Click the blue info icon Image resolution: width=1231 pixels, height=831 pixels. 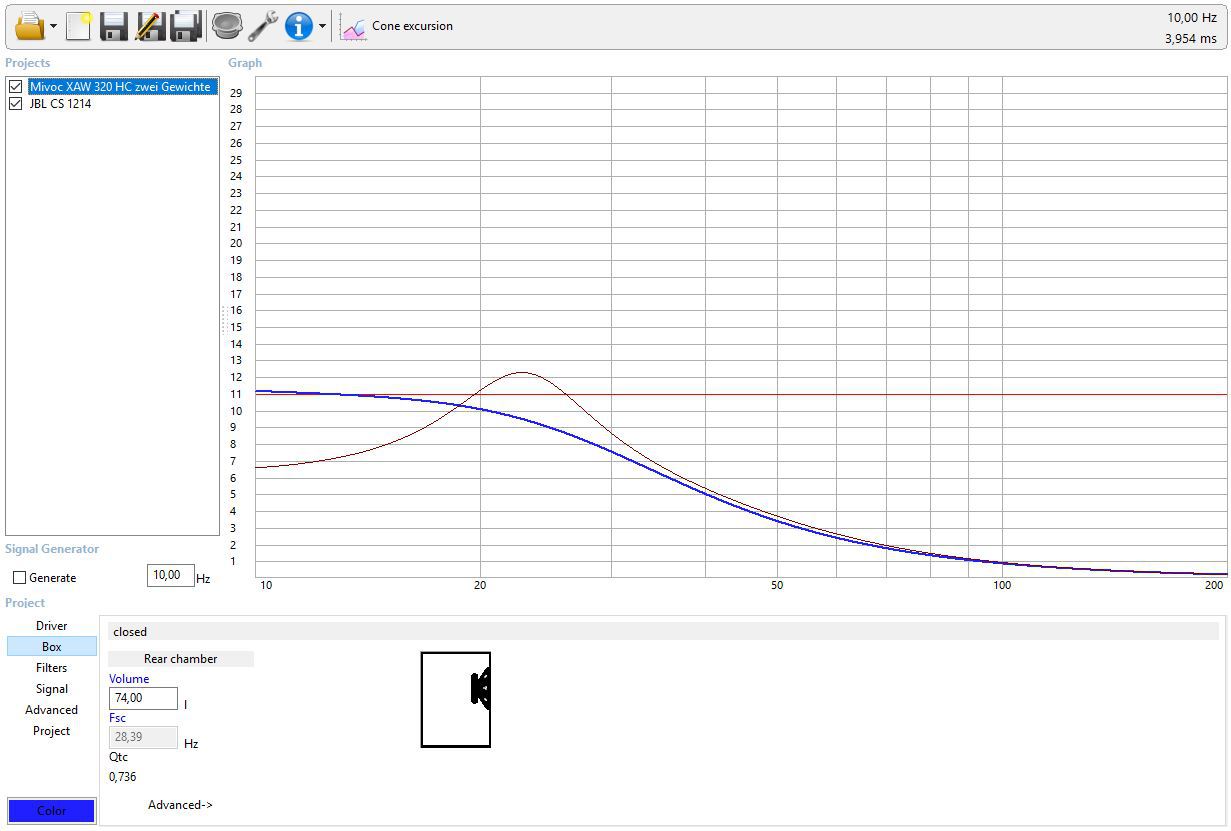coord(298,26)
